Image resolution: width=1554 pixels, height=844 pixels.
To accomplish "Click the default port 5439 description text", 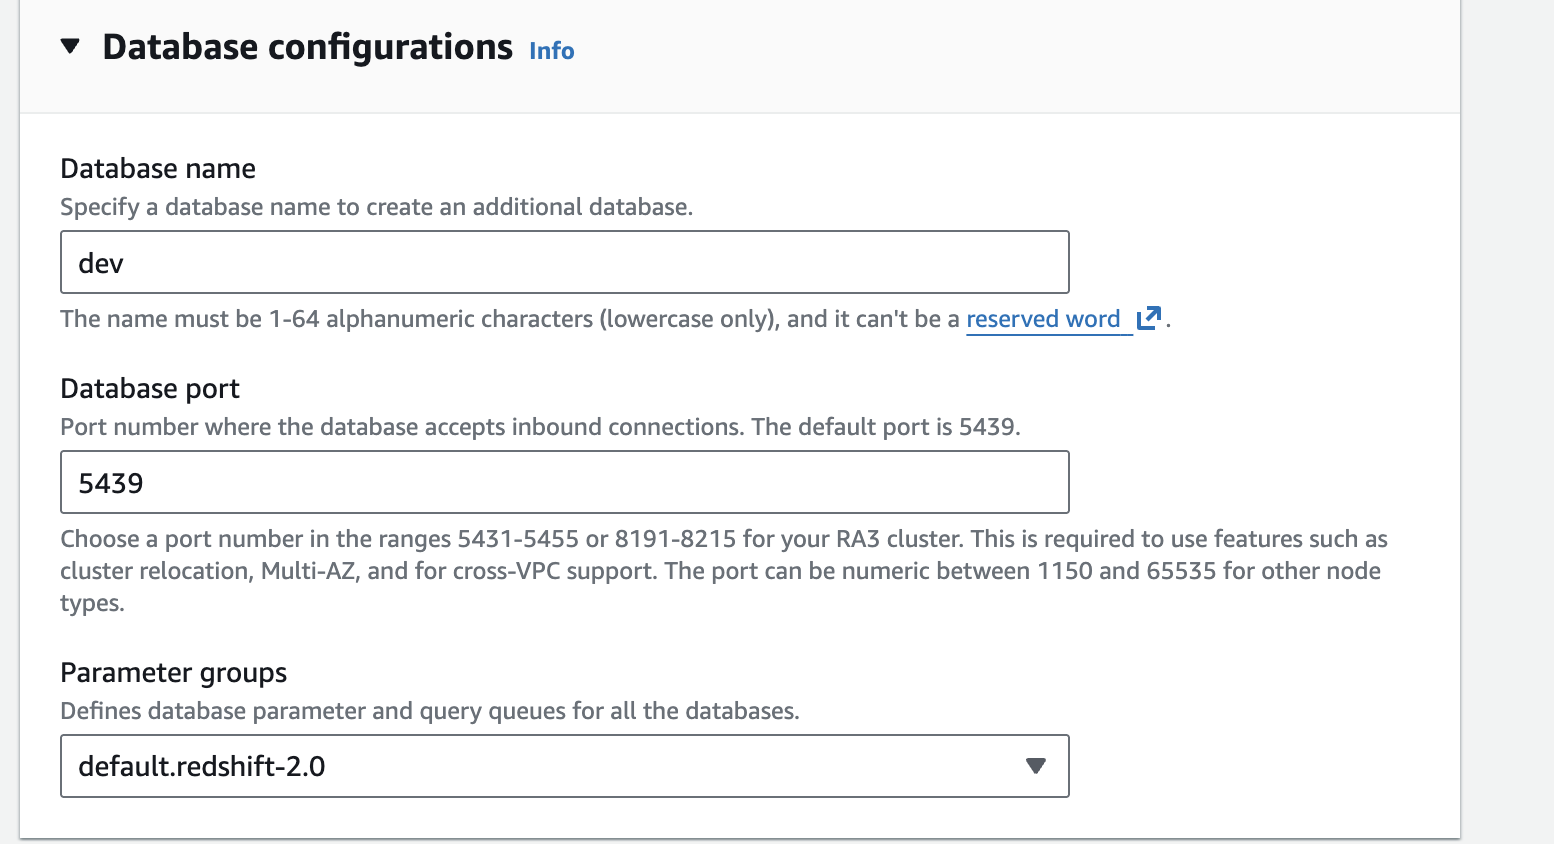I will [x=540, y=427].
